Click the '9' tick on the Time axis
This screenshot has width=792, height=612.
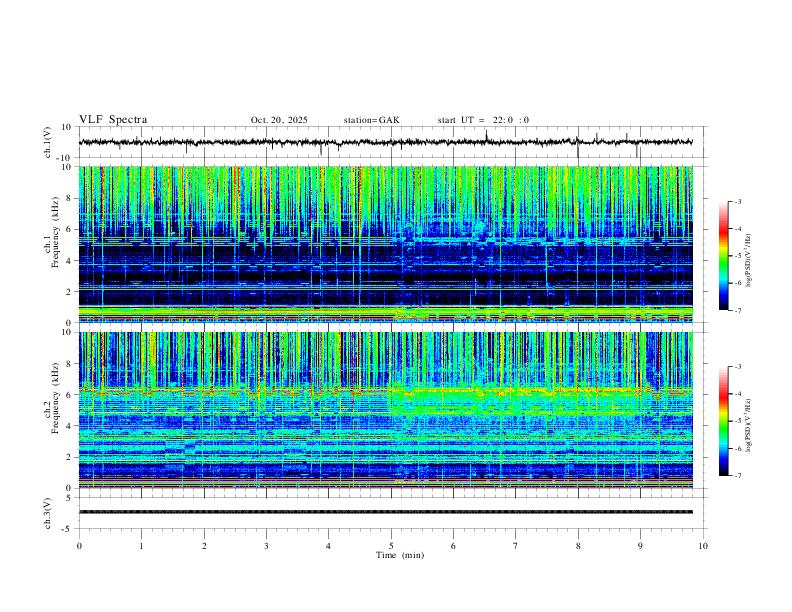tap(640, 546)
